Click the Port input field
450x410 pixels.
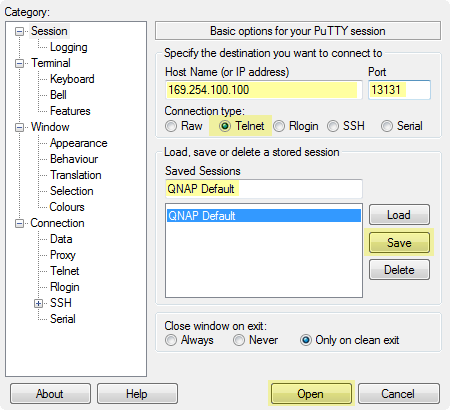point(399,90)
